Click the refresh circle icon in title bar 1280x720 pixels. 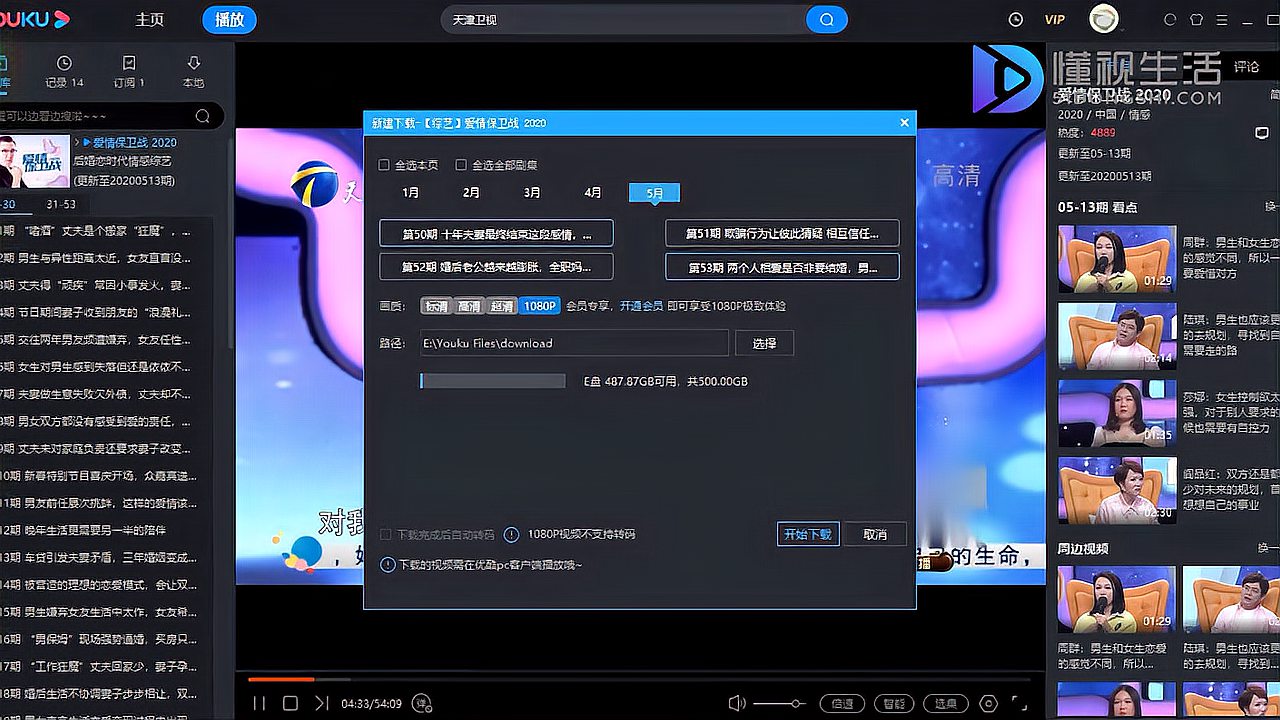click(x=1170, y=19)
